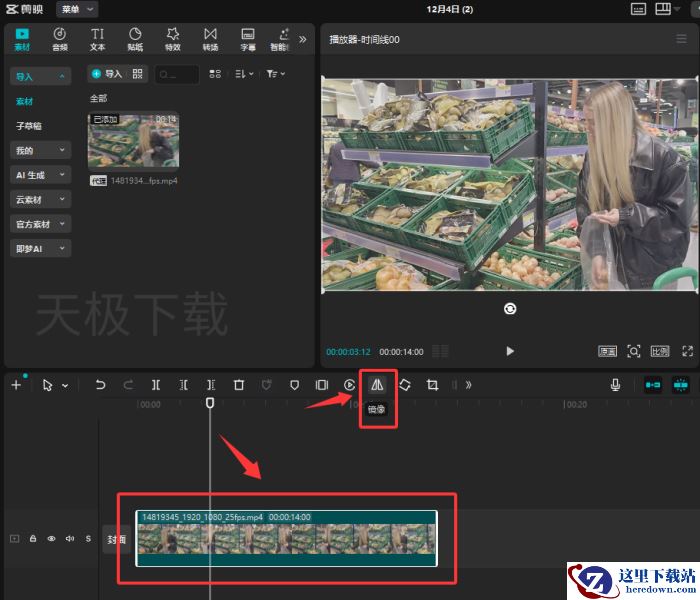Click the file name 1481934...fps.mp4
The height and width of the screenshot is (600, 700).
click(144, 180)
